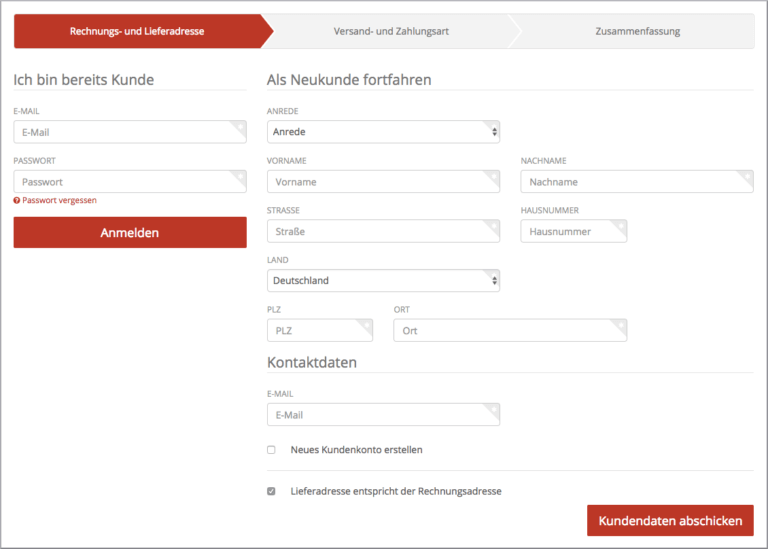The width and height of the screenshot is (768, 549).
Task: Focus the Kontaktdaten E-Mail field
Action: [383, 415]
